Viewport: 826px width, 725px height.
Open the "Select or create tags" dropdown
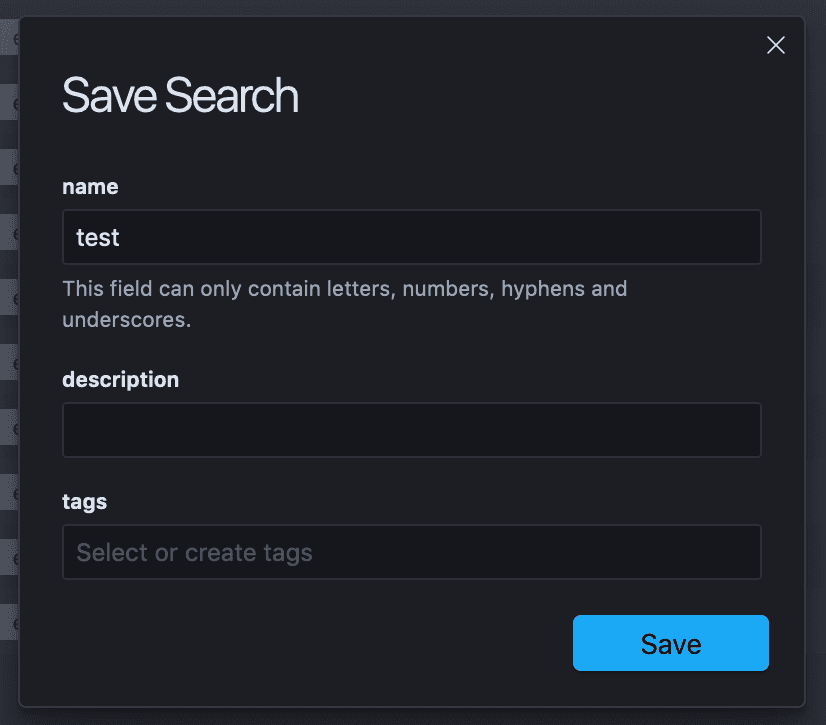pyautogui.click(x=411, y=552)
